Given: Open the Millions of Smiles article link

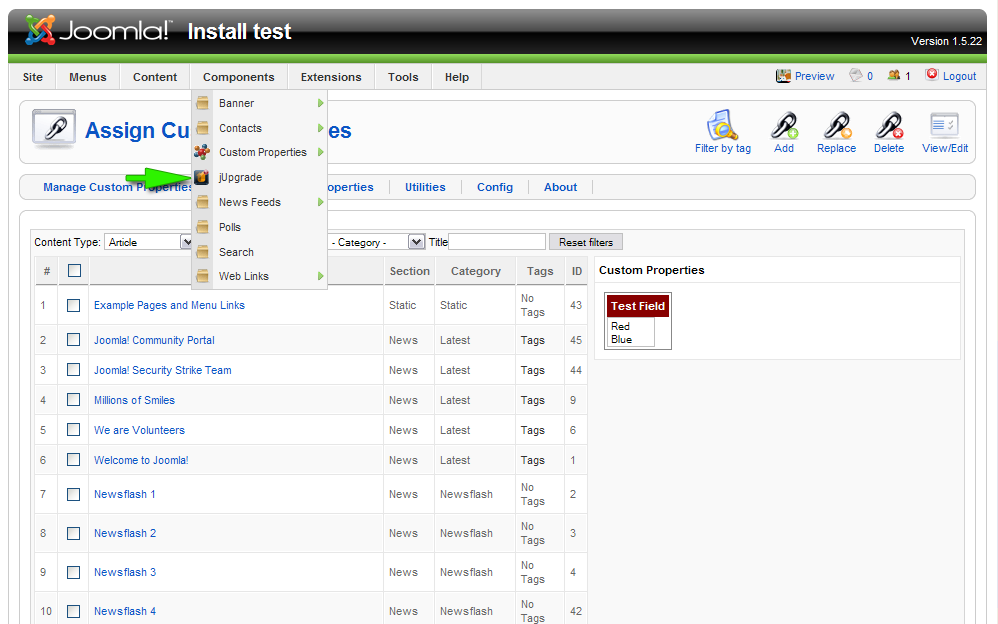Looking at the screenshot, I should 134,400.
